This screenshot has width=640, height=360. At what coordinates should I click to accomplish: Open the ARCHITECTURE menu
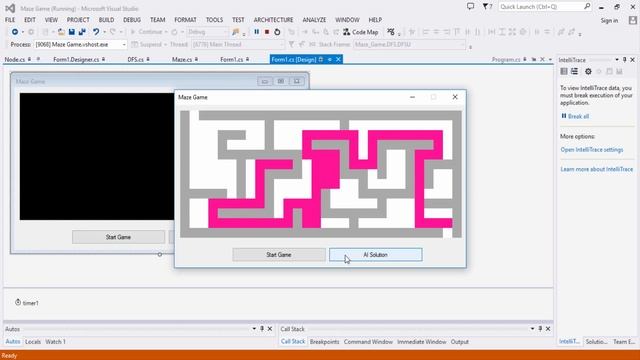click(x=273, y=20)
